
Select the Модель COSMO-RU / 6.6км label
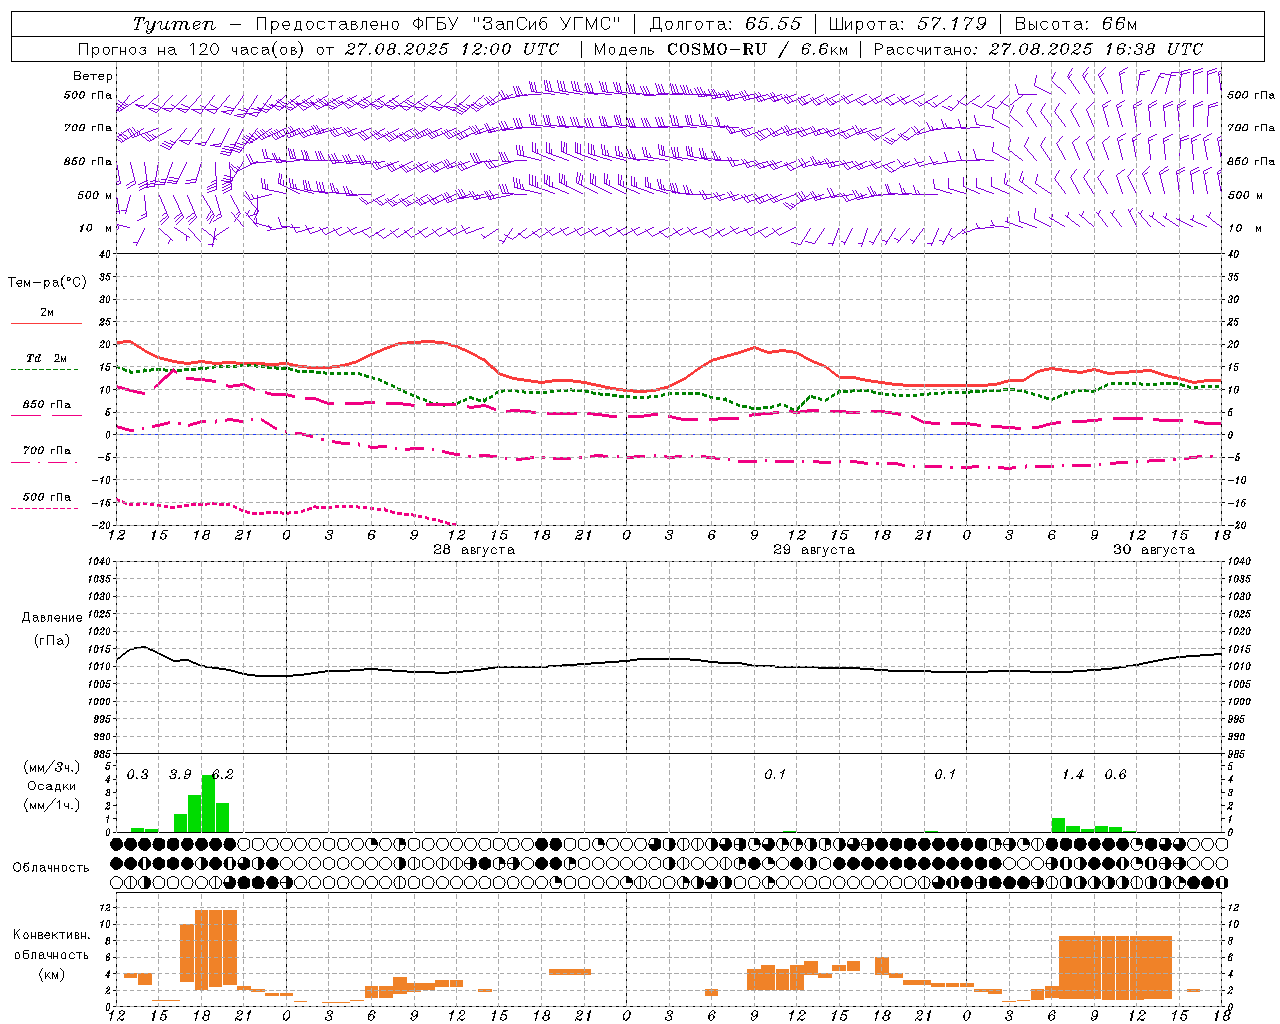coord(721,49)
